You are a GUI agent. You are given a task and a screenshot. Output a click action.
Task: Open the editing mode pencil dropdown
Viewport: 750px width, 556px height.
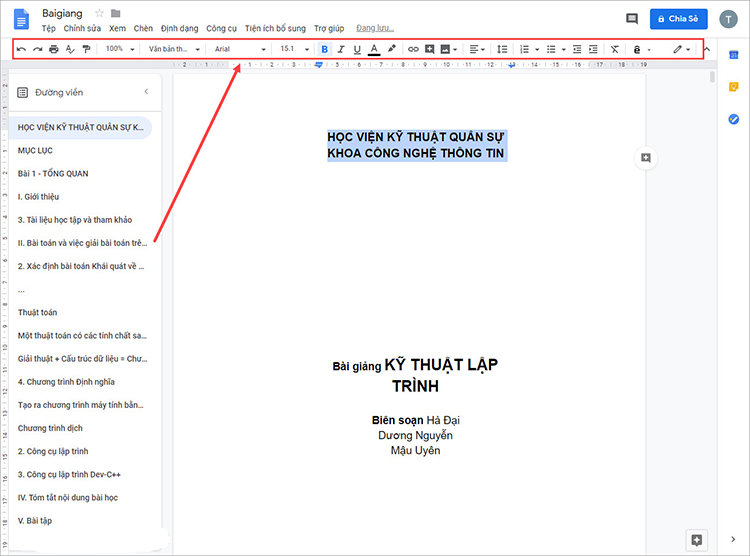click(x=682, y=49)
